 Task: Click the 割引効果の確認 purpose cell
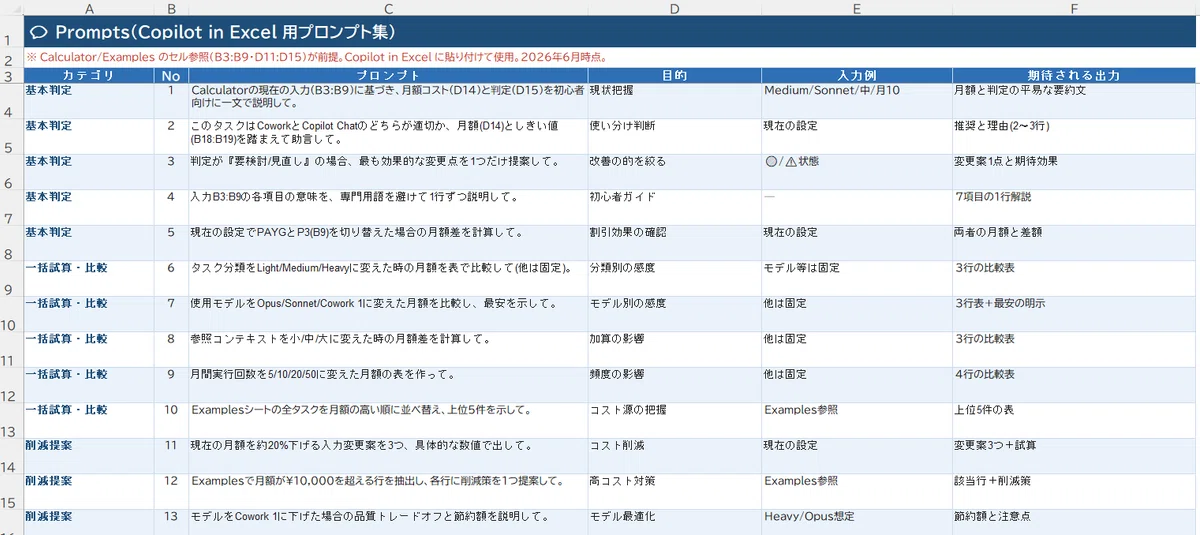tap(674, 243)
